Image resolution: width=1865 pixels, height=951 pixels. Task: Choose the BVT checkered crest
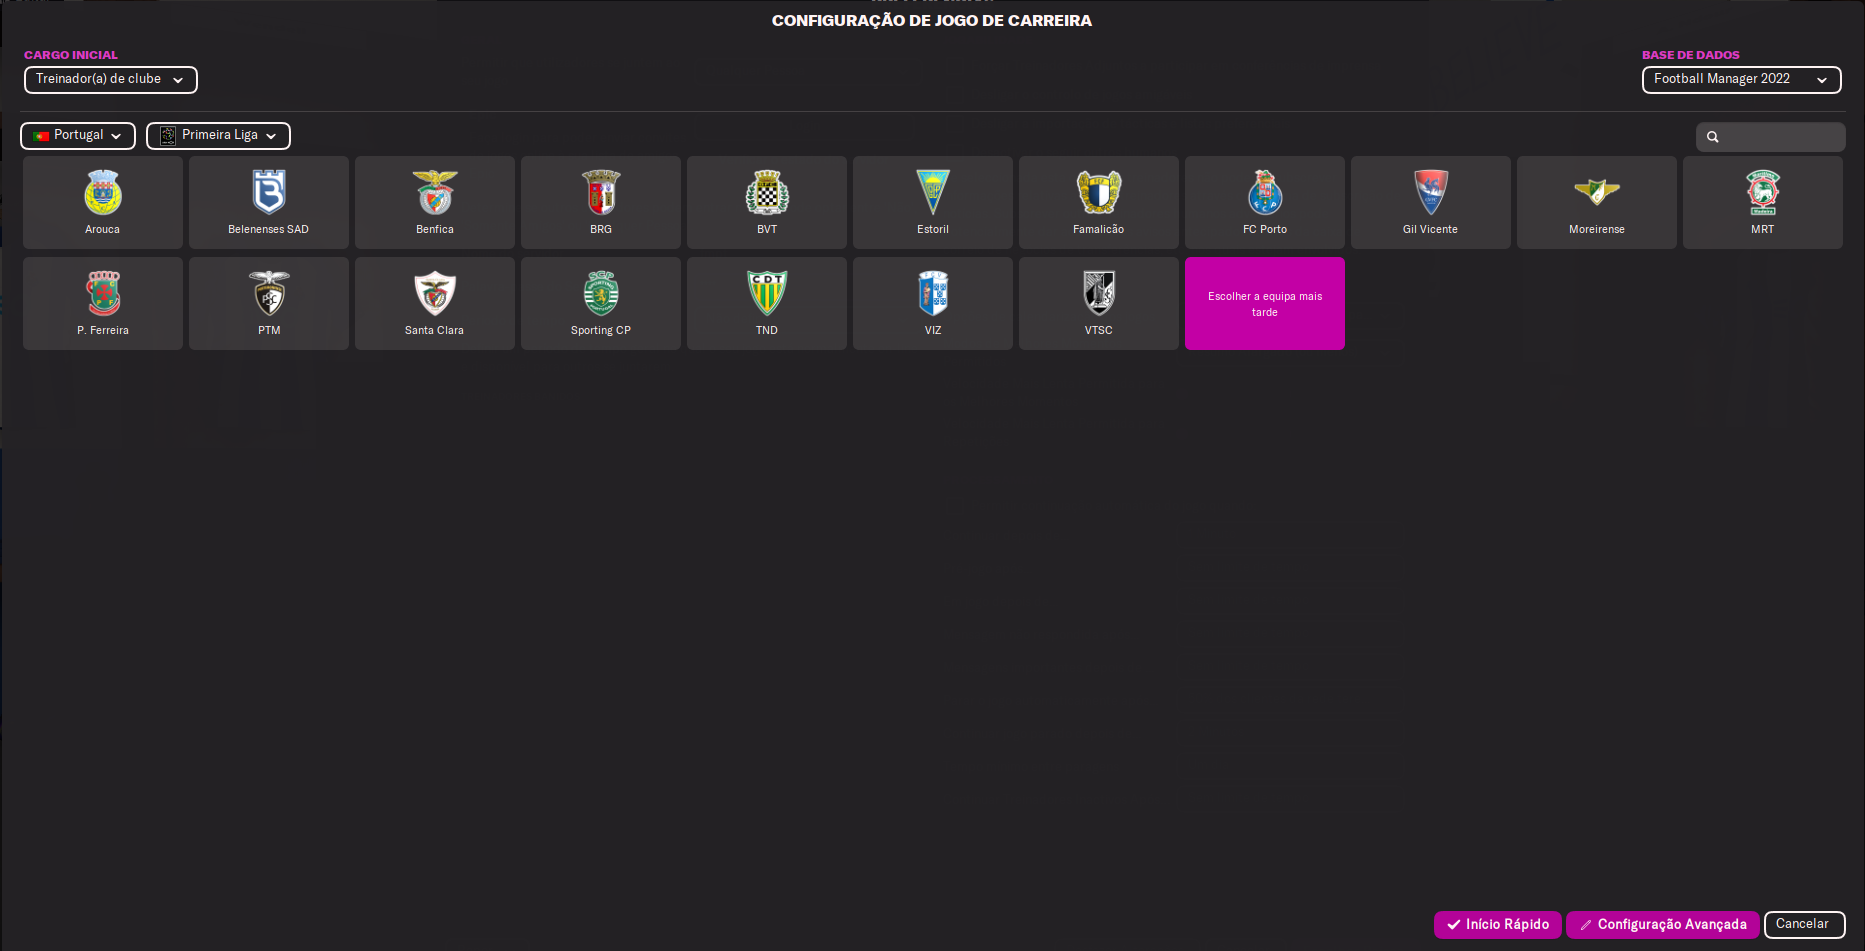767,192
